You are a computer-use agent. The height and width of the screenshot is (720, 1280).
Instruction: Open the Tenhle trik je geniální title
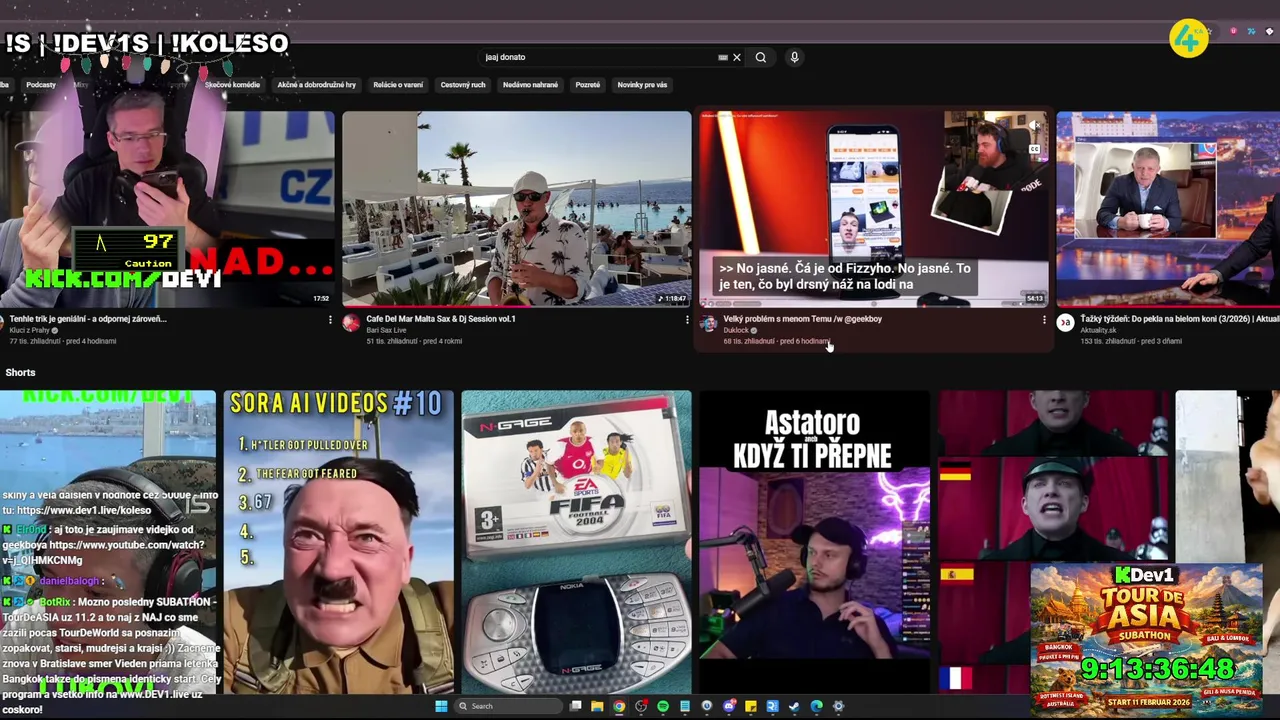(88, 319)
